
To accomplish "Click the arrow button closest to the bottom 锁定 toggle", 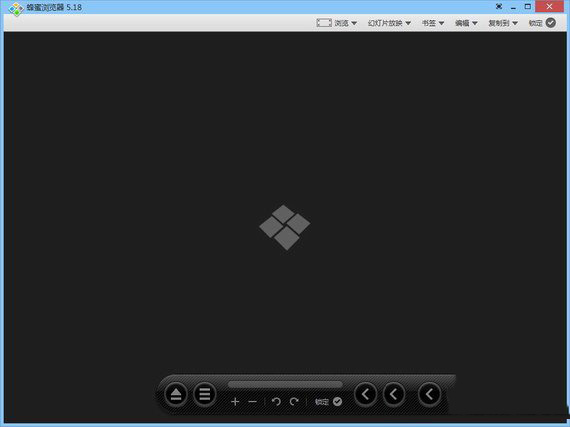I will click(x=366, y=394).
